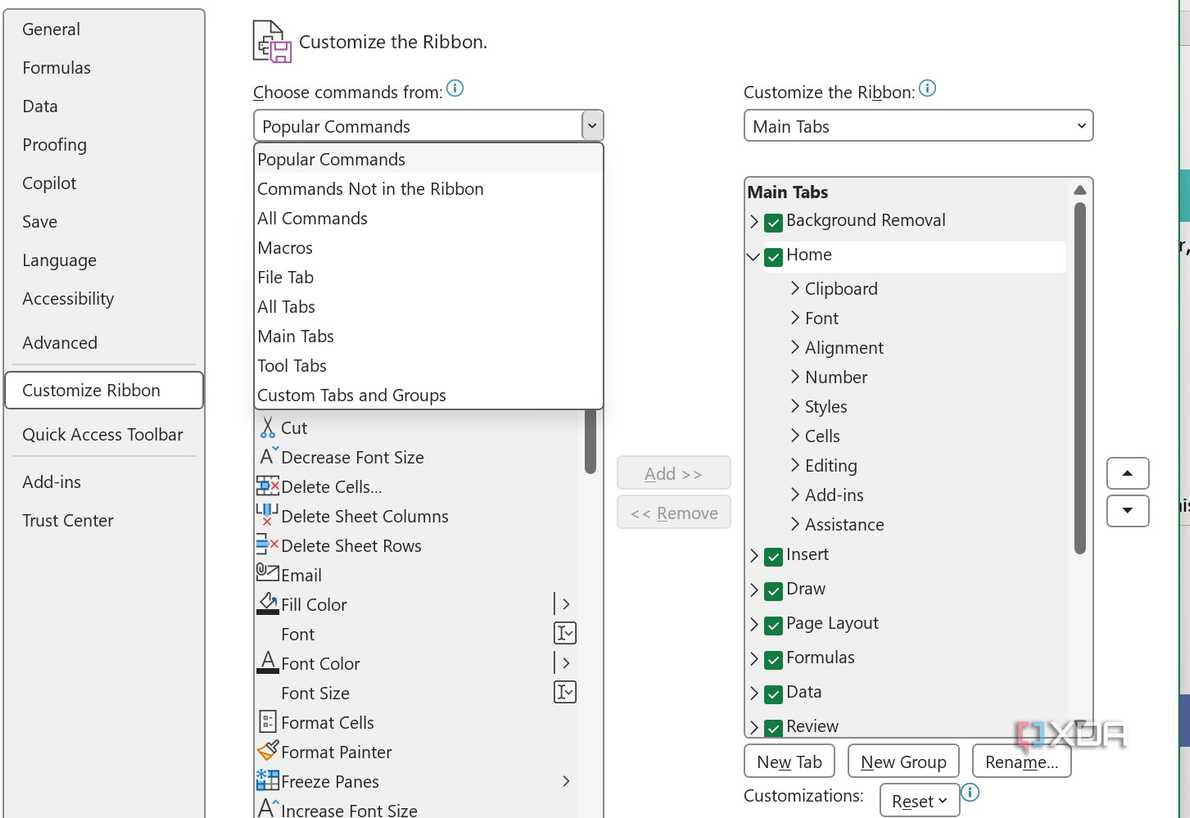This screenshot has height=818, width=1190.
Task: Click the Delete Sheet Rows icon
Action: coord(267,545)
